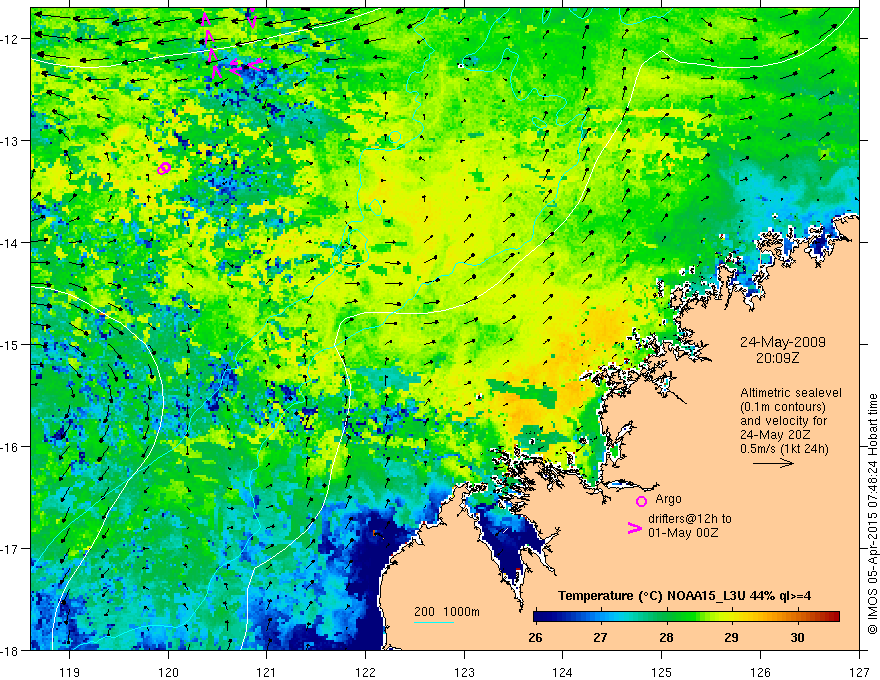Click the '01-May 00Z' legend text
The image size is (880, 680).
tap(683, 533)
